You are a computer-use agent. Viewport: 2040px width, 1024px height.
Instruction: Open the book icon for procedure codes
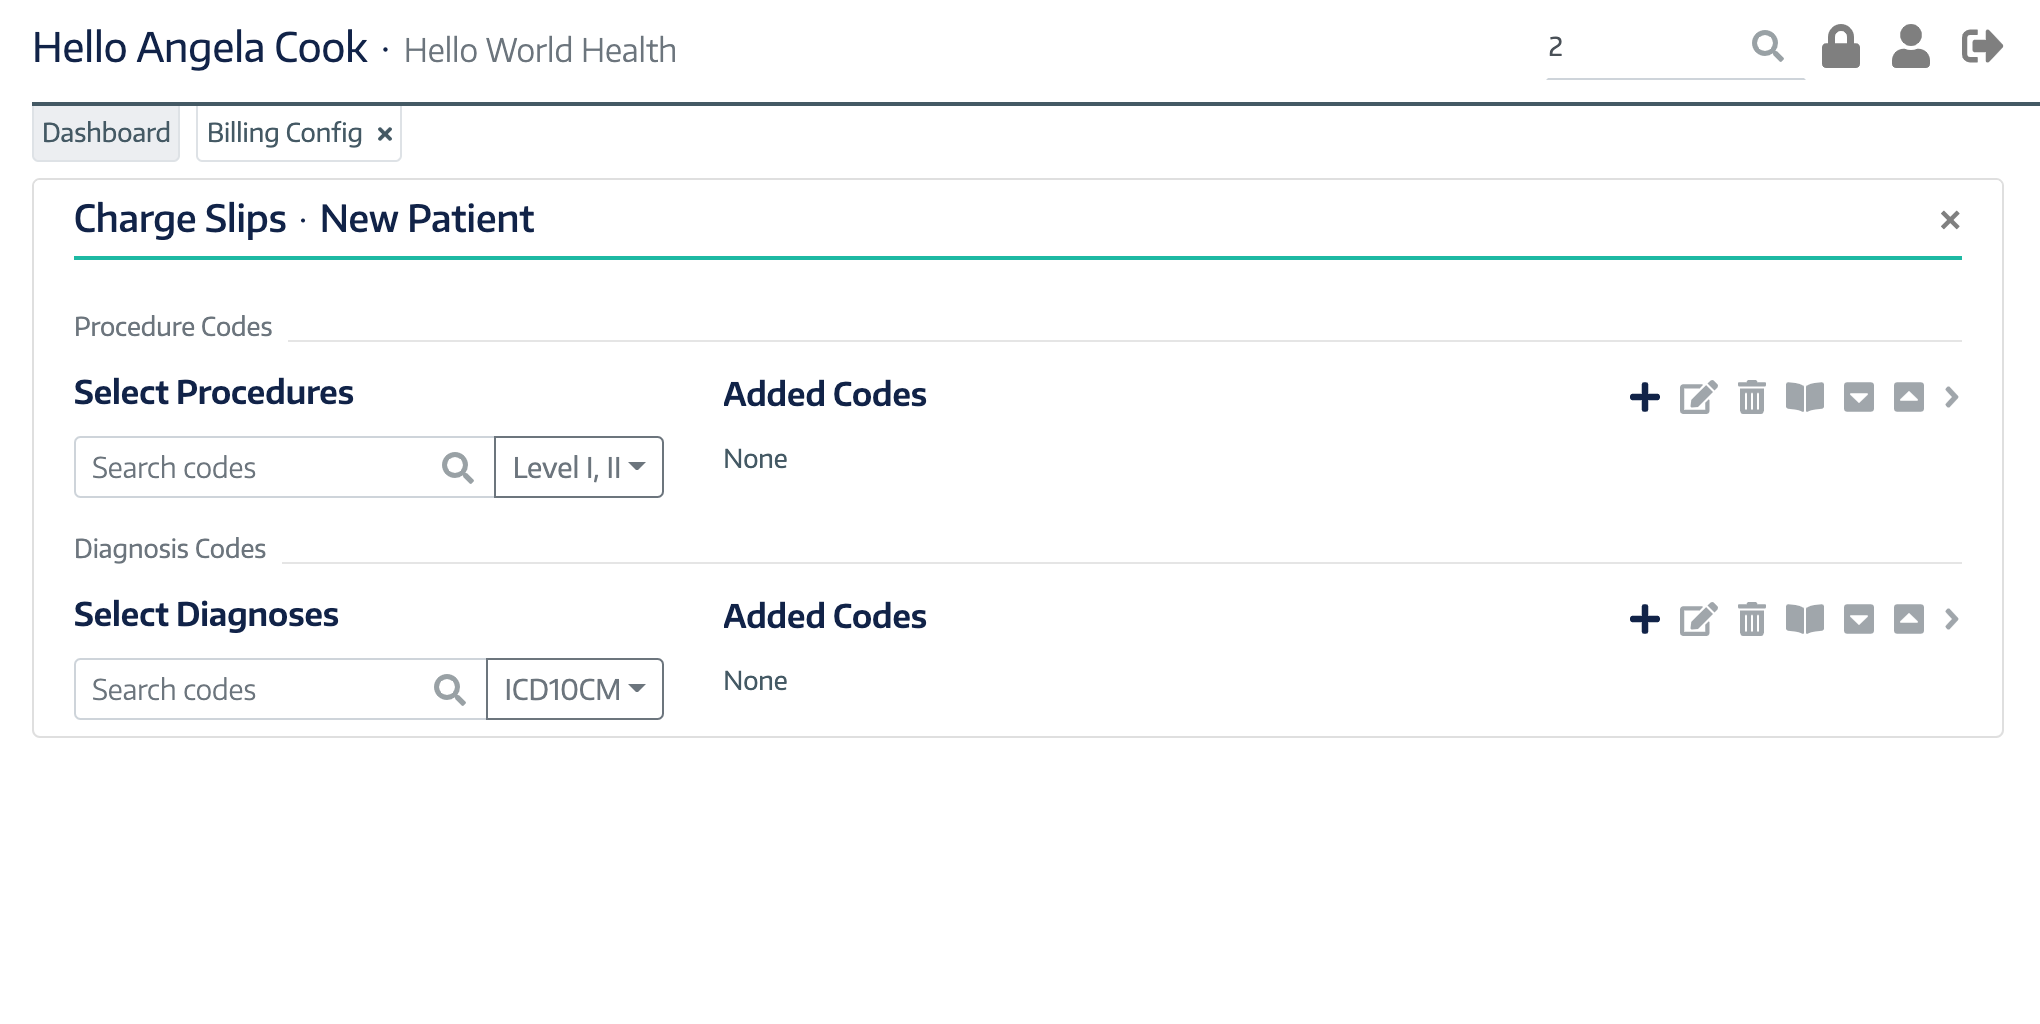[1805, 397]
